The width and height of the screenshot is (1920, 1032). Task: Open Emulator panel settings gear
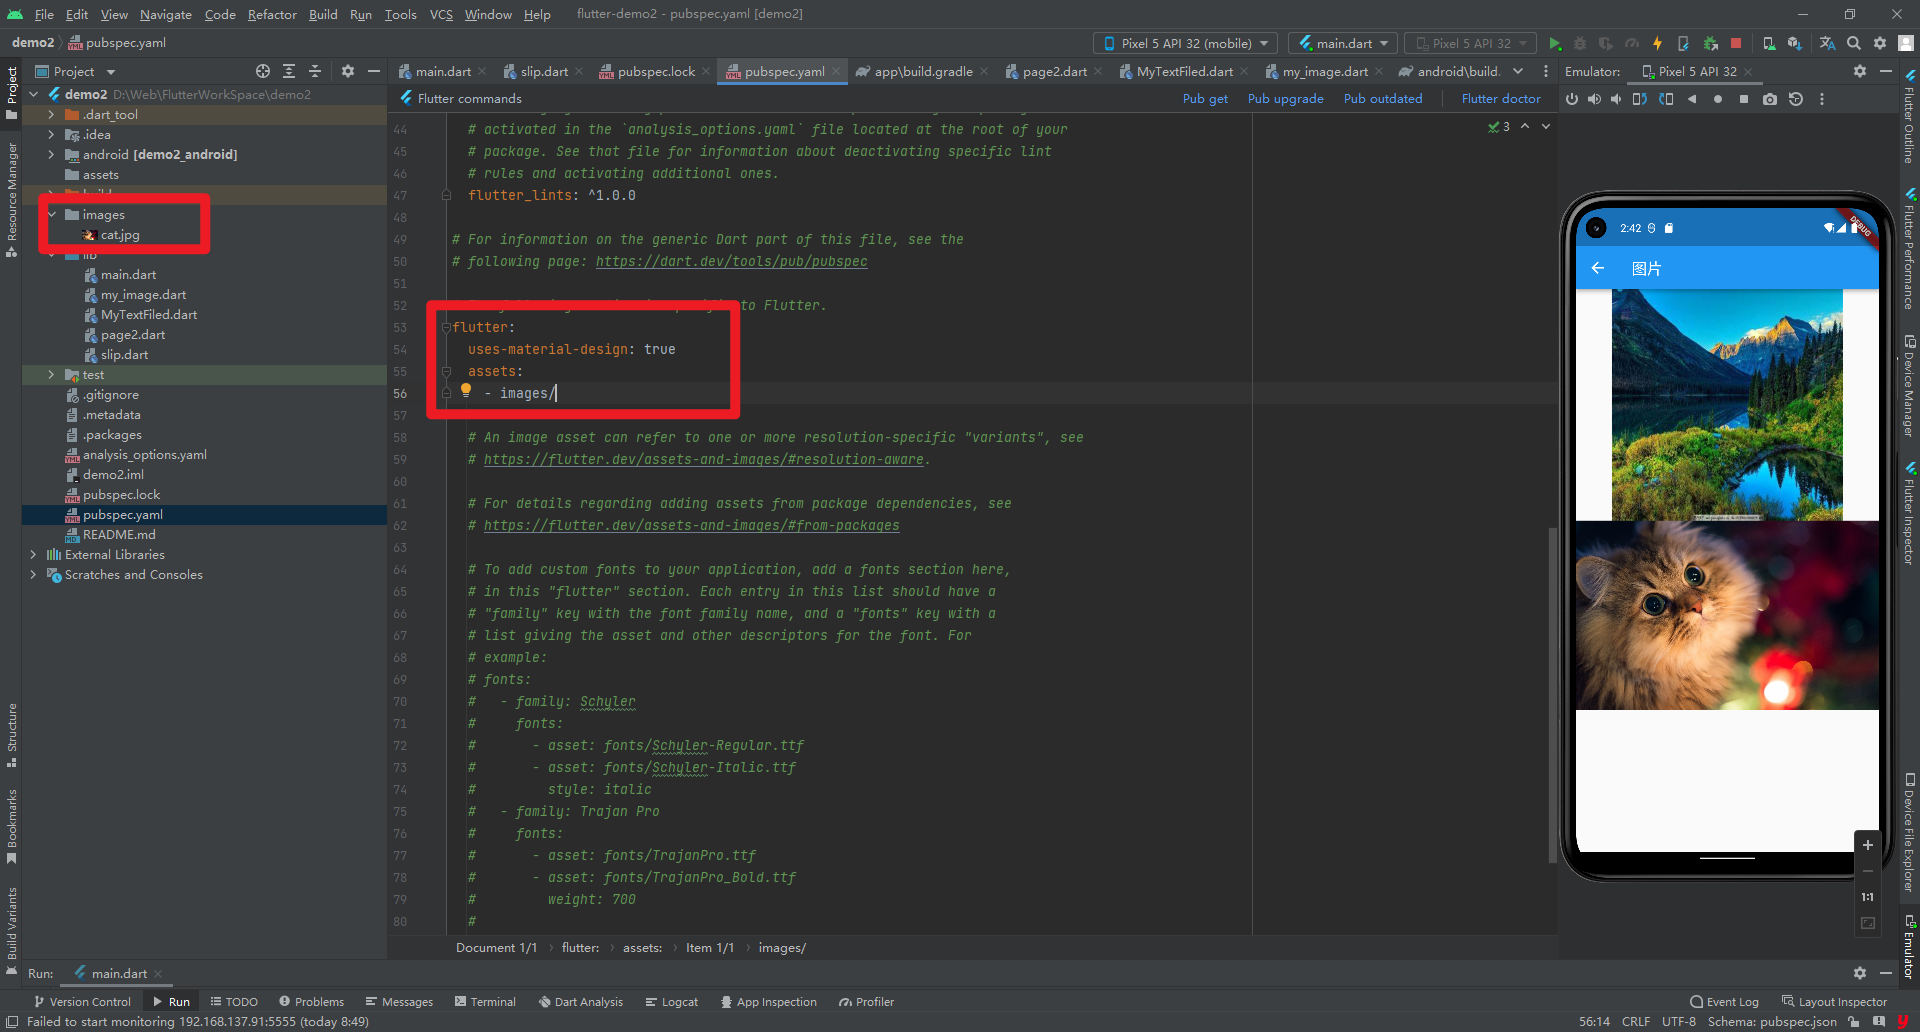tap(1860, 71)
